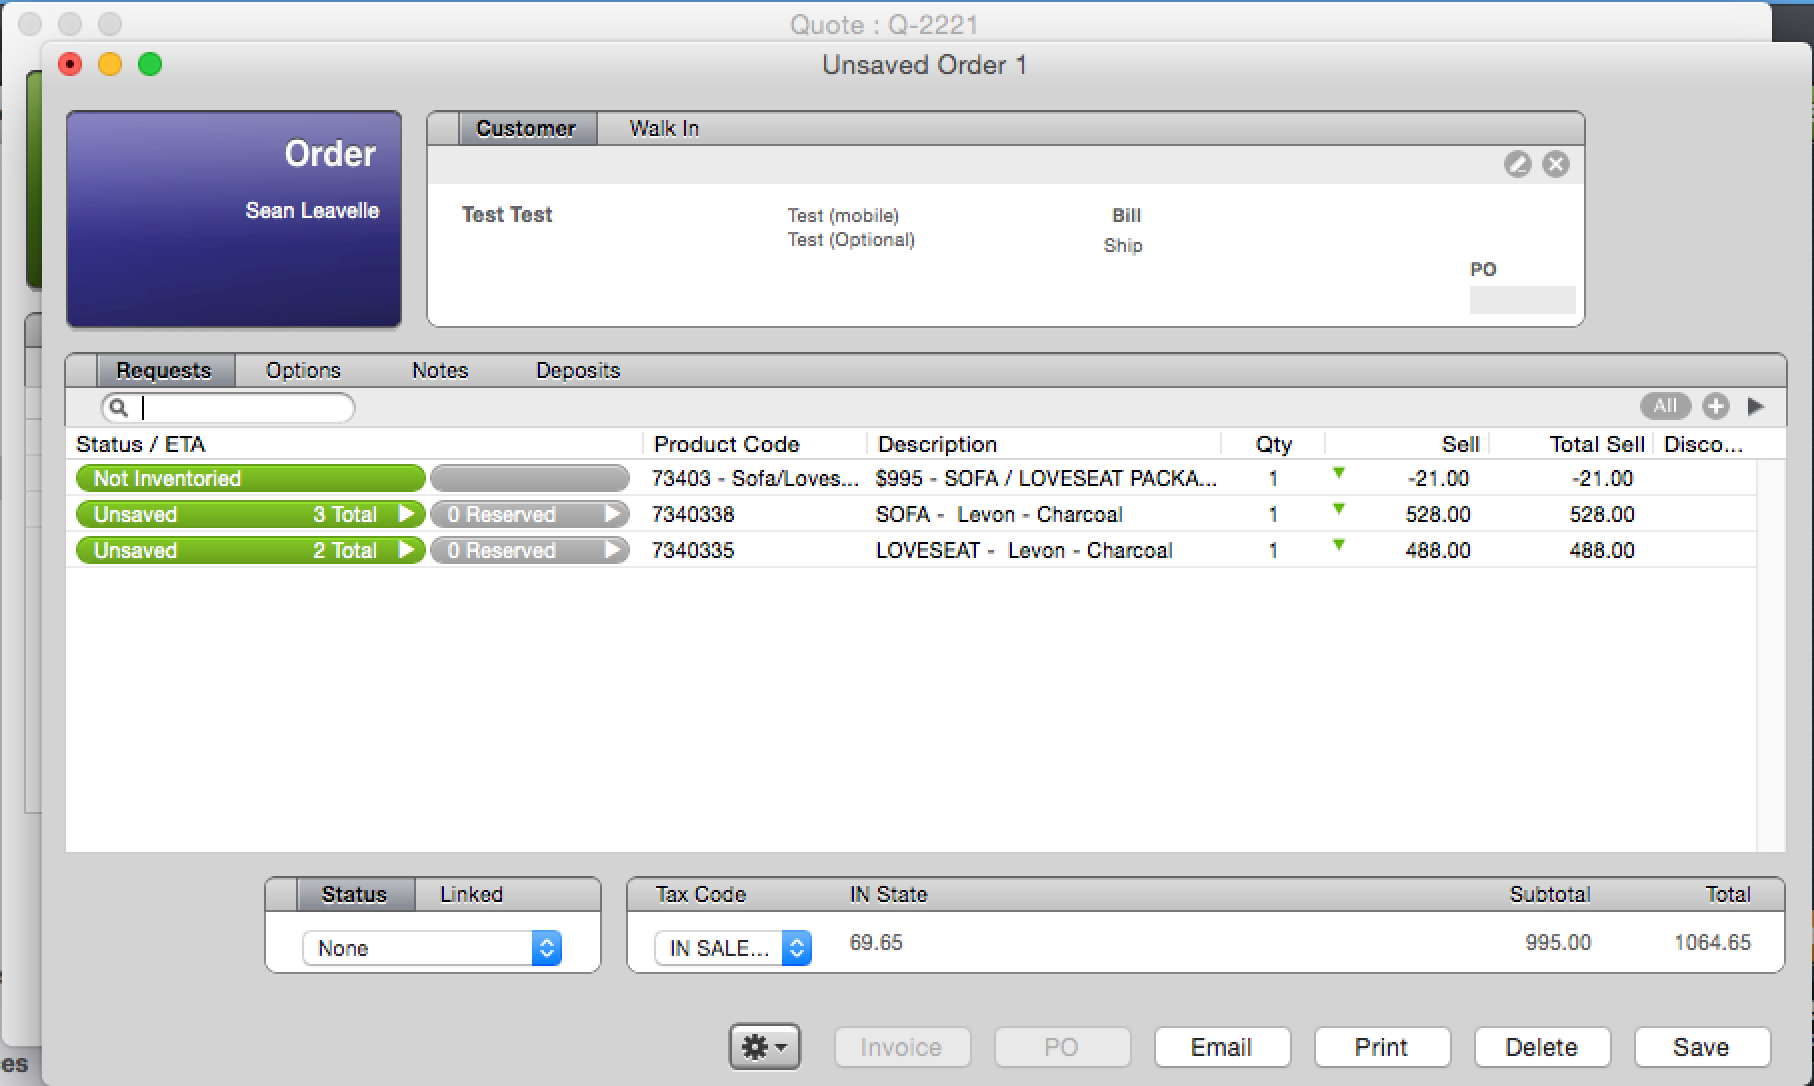Open the Status dropdown showing None
1814x1086 pixels.
pos(432,948)
